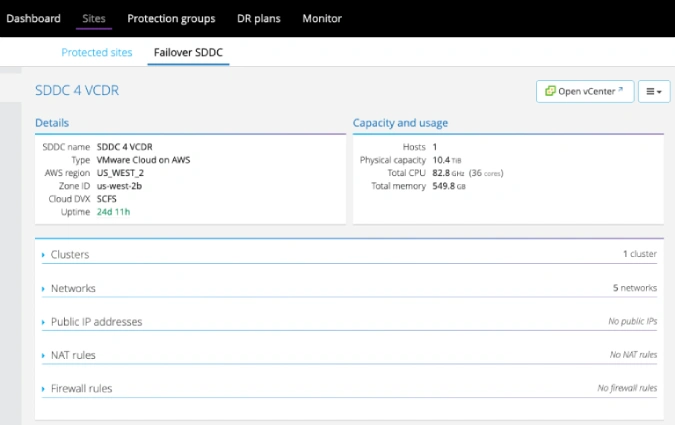Click the external link arrow on Open vCenter
The height and width of the screenshot is (425, 675).
pyautogui.click(x=620, y=90)
